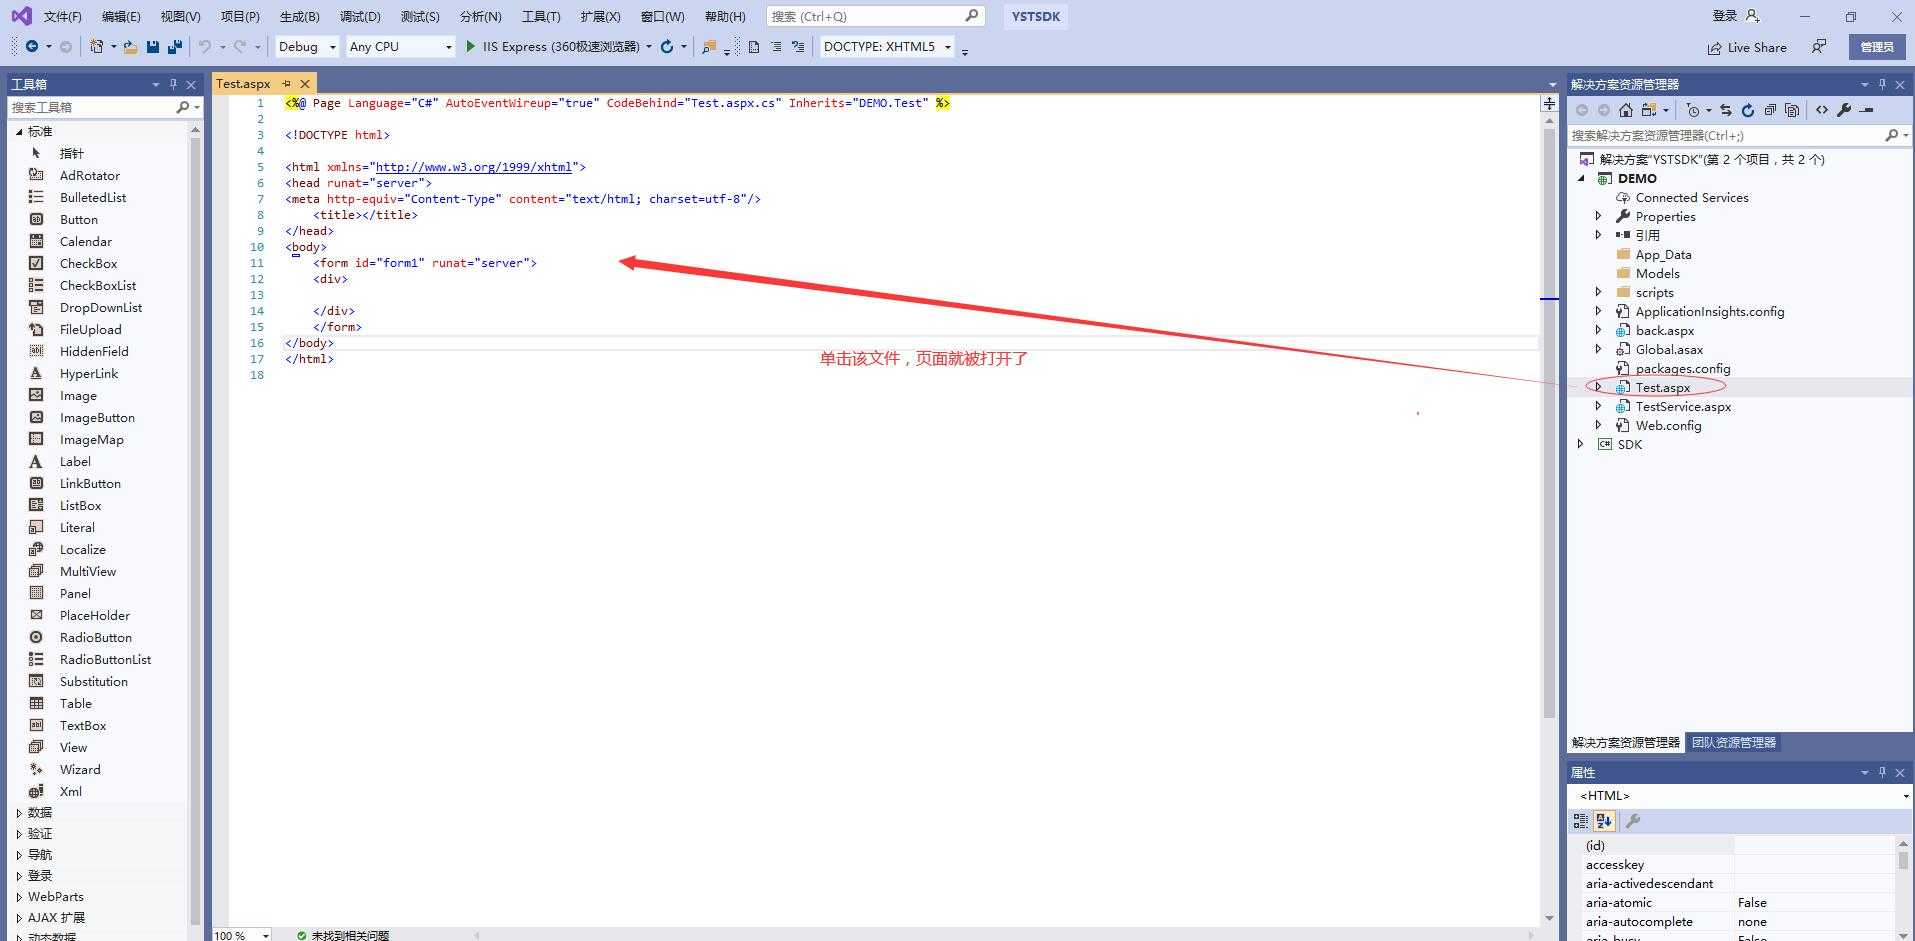Open the IIS Express target dropdown arrow
Image resolution: width=1915 pixels, height=941 pixels.
pos(649,47)
